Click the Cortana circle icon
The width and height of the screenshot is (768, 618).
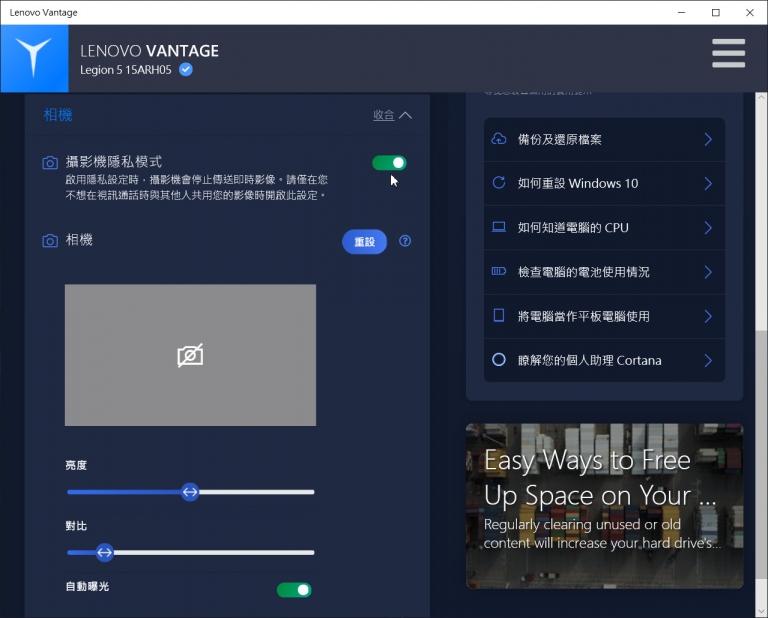(x=499, y=359)
